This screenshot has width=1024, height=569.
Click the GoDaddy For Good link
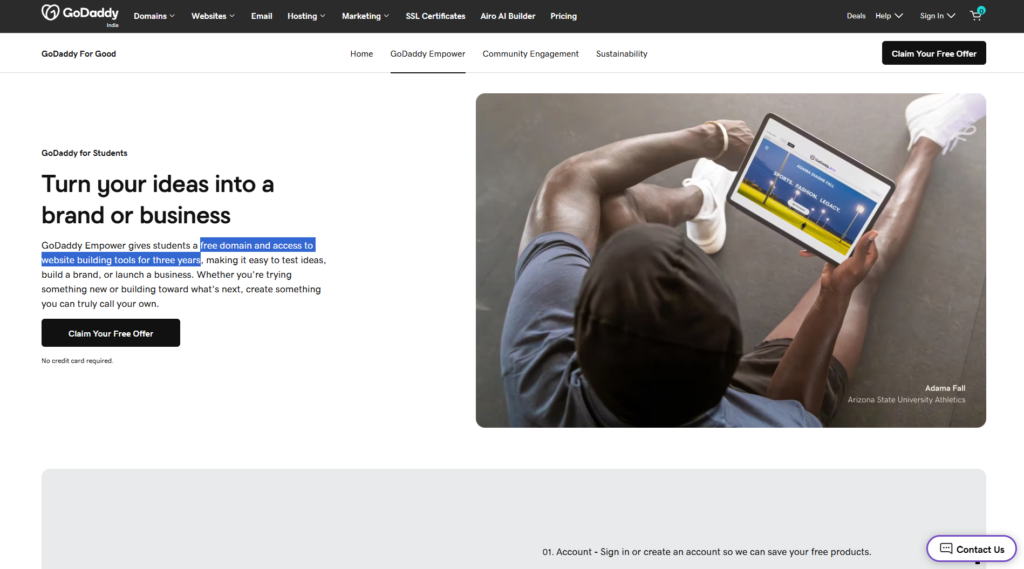click(x=78, y=54)
